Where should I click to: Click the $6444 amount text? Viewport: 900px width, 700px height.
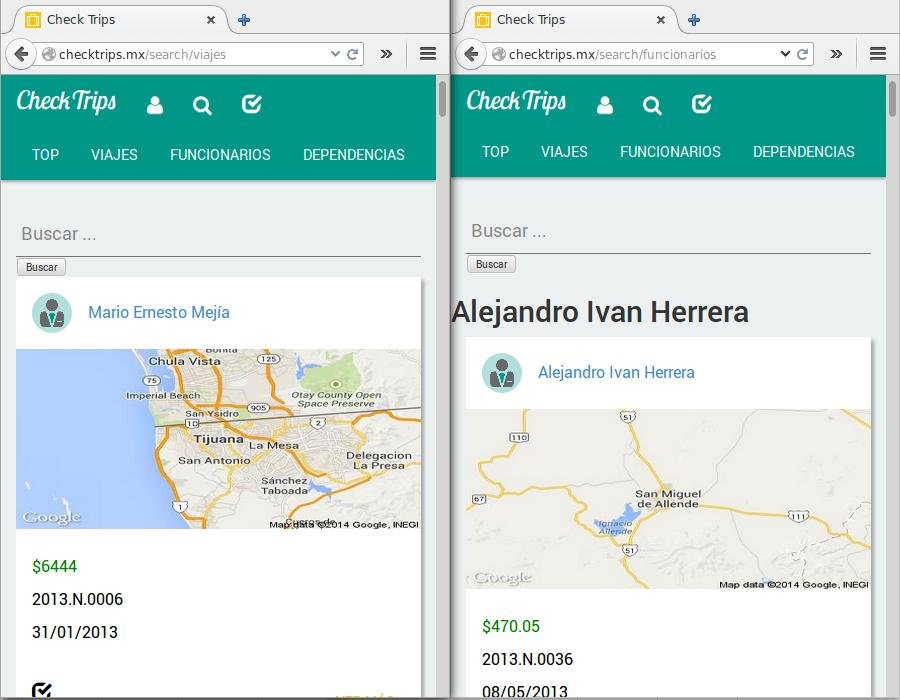55,567
